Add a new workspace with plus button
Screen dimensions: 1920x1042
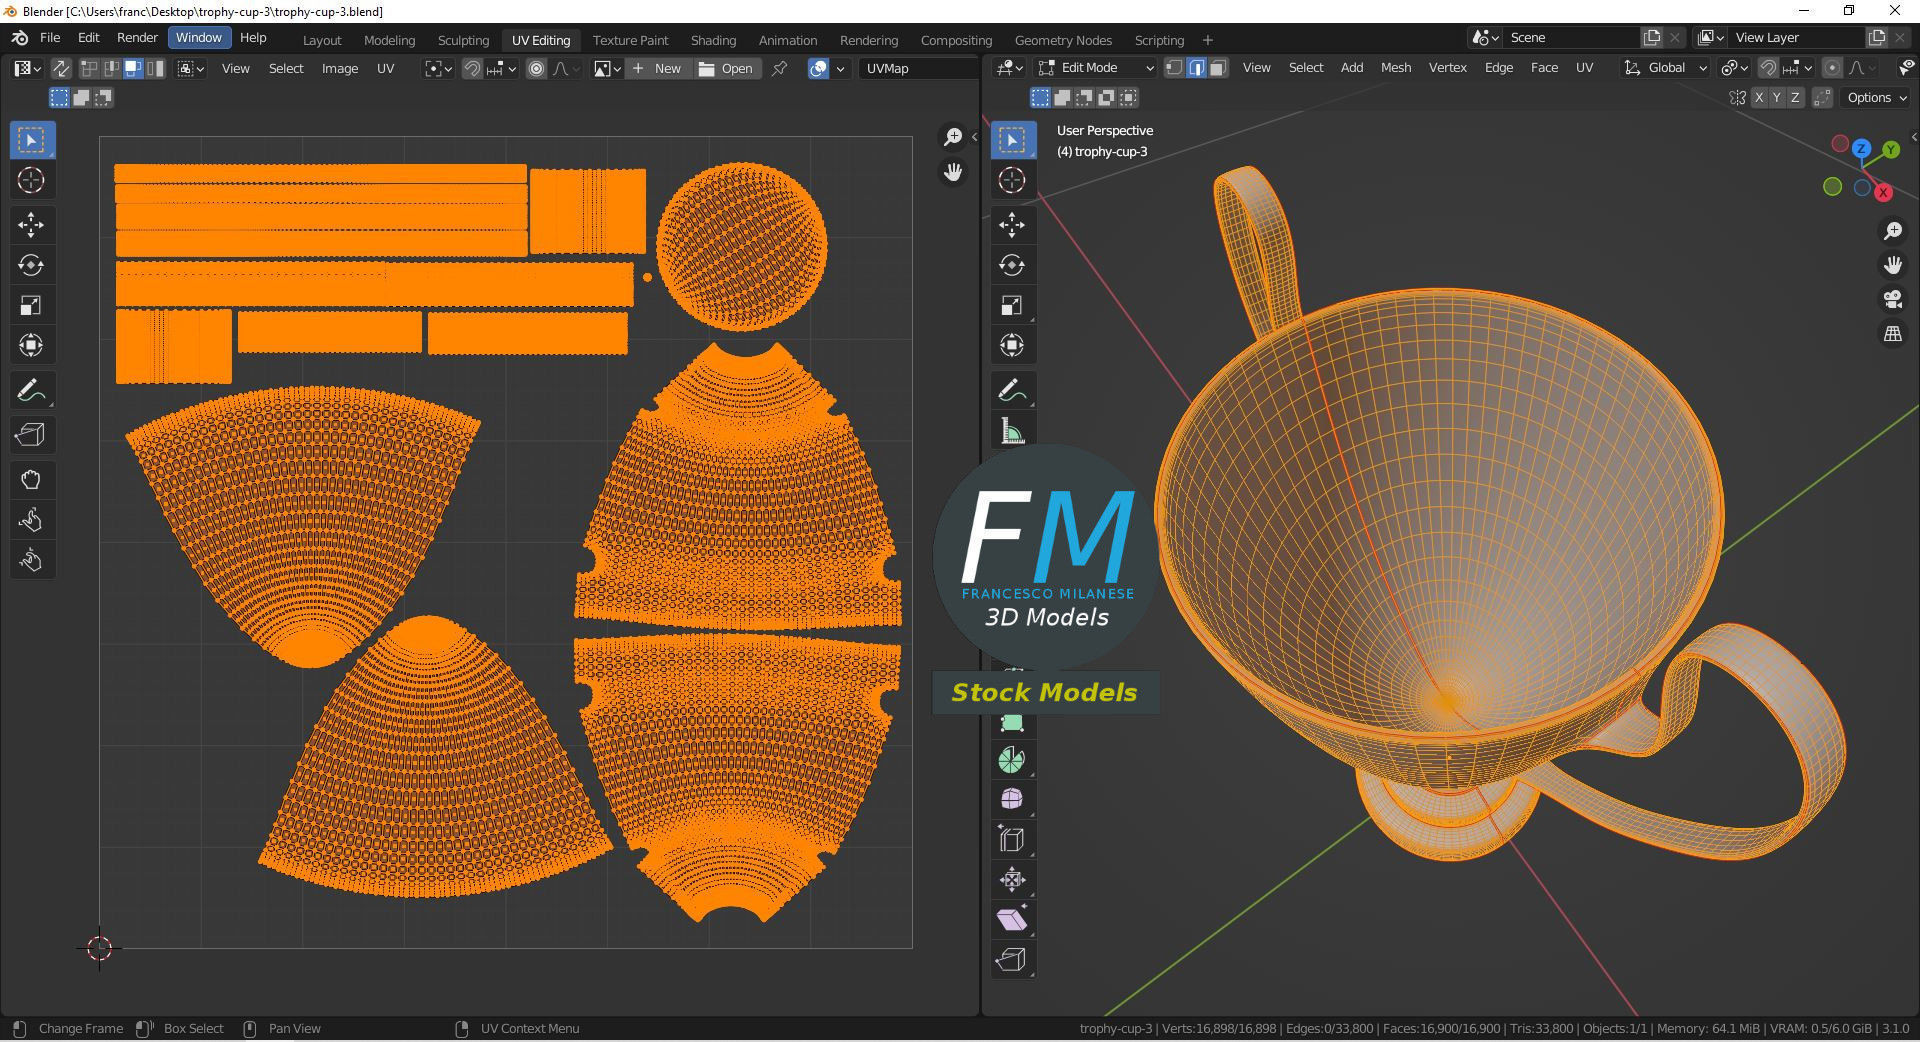(1207, 40)
